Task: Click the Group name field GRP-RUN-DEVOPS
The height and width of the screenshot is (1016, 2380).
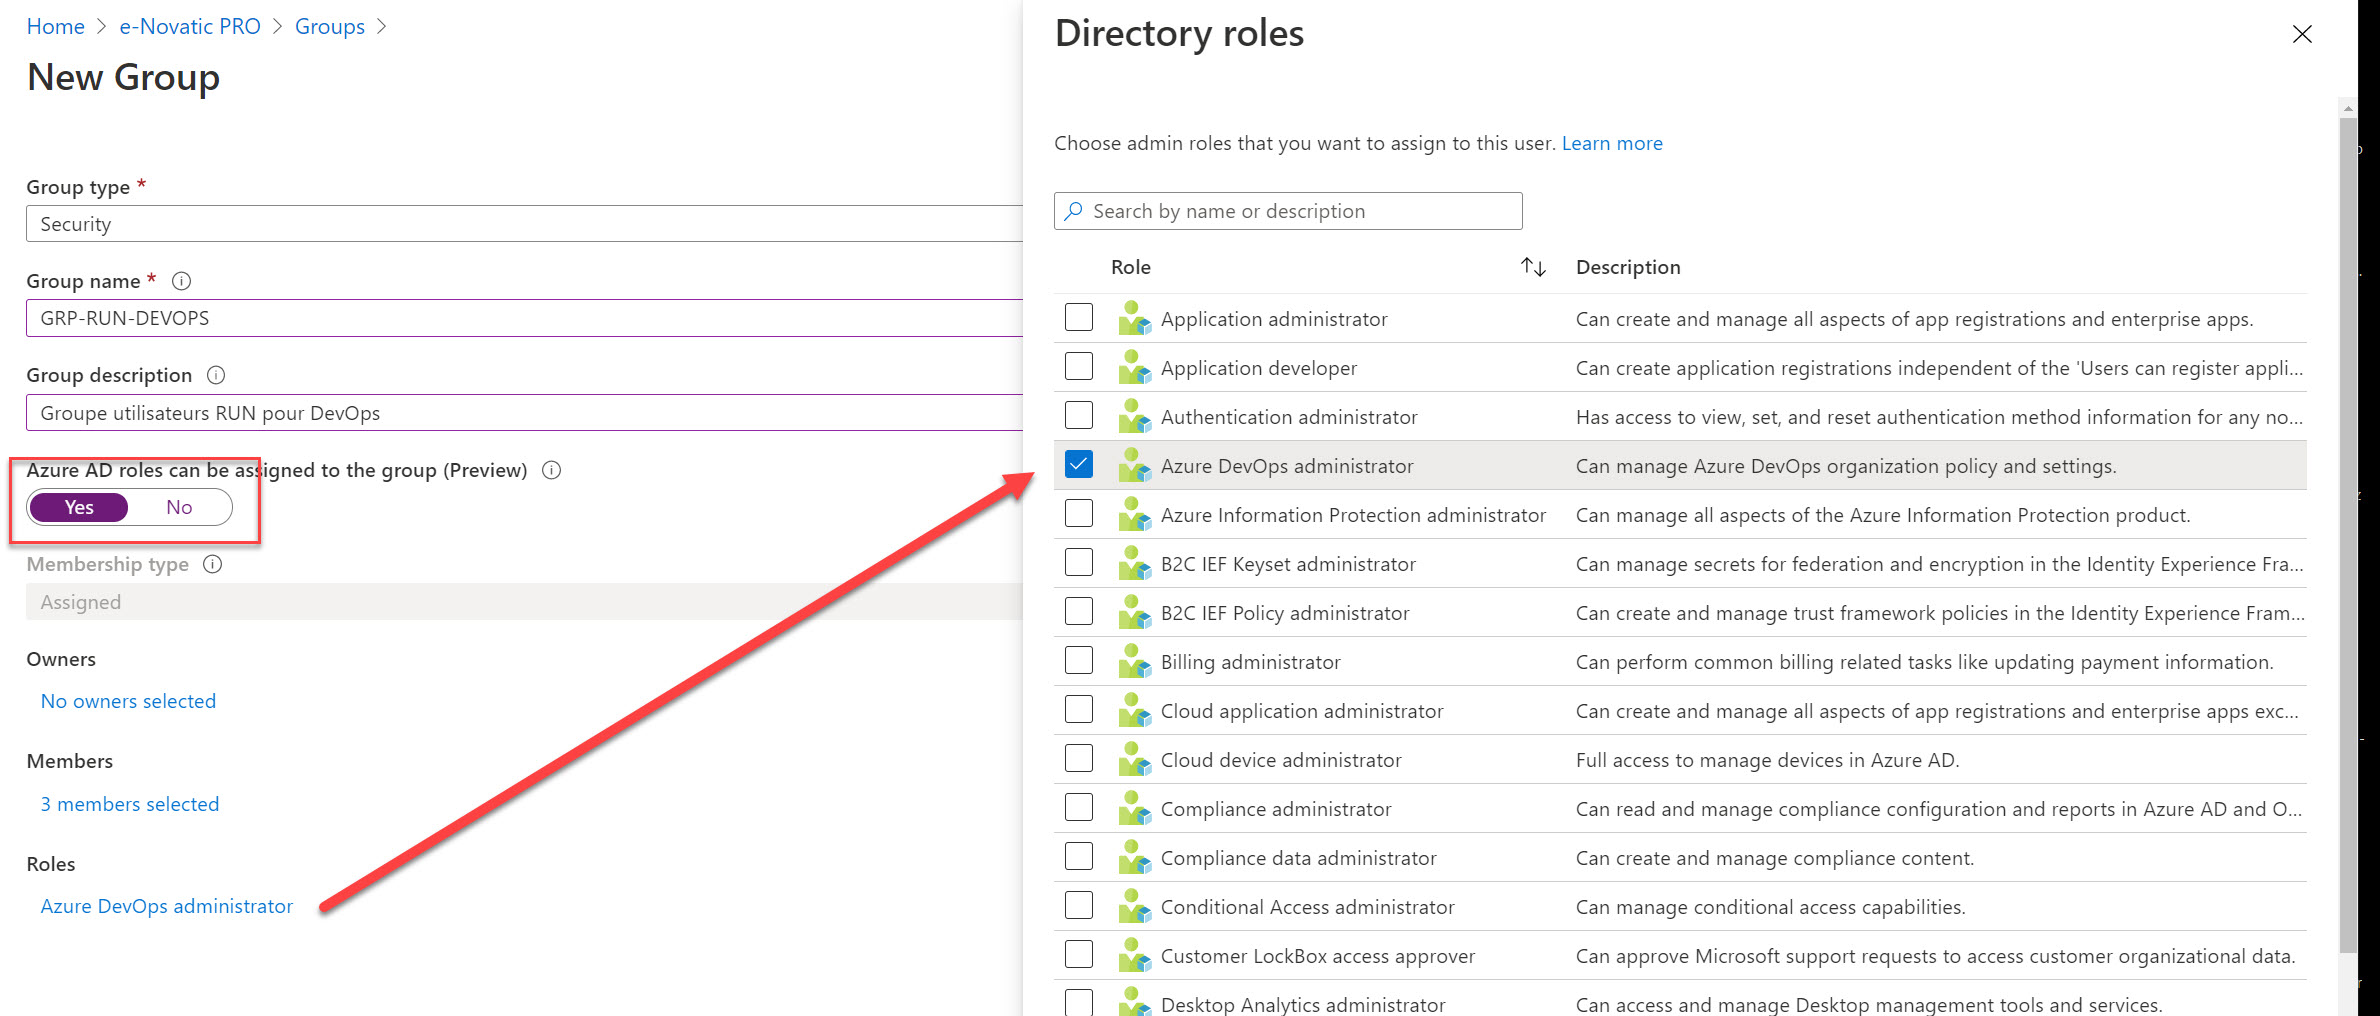Action: click(524, 318)
